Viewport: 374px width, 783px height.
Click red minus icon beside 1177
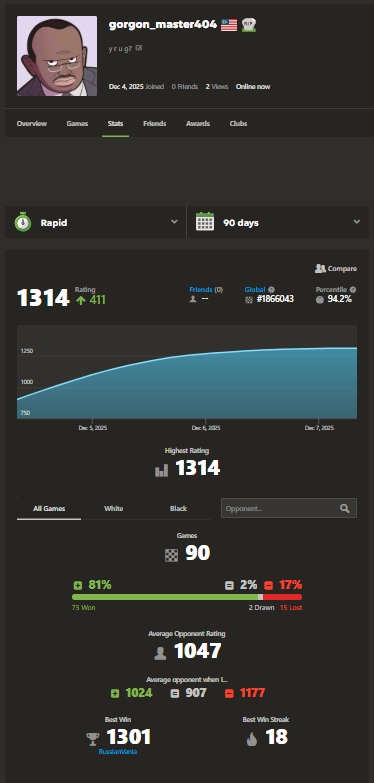pos(229,694)
